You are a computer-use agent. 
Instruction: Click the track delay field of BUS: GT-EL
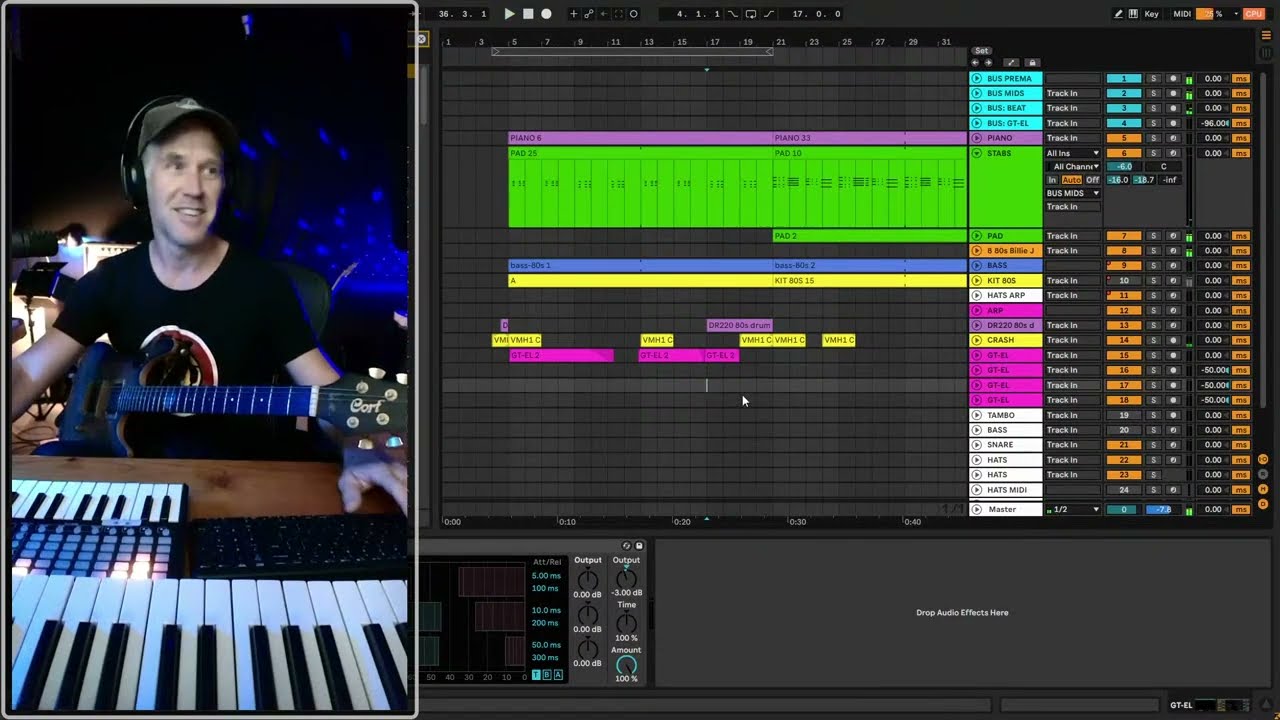coord(1214,123)
